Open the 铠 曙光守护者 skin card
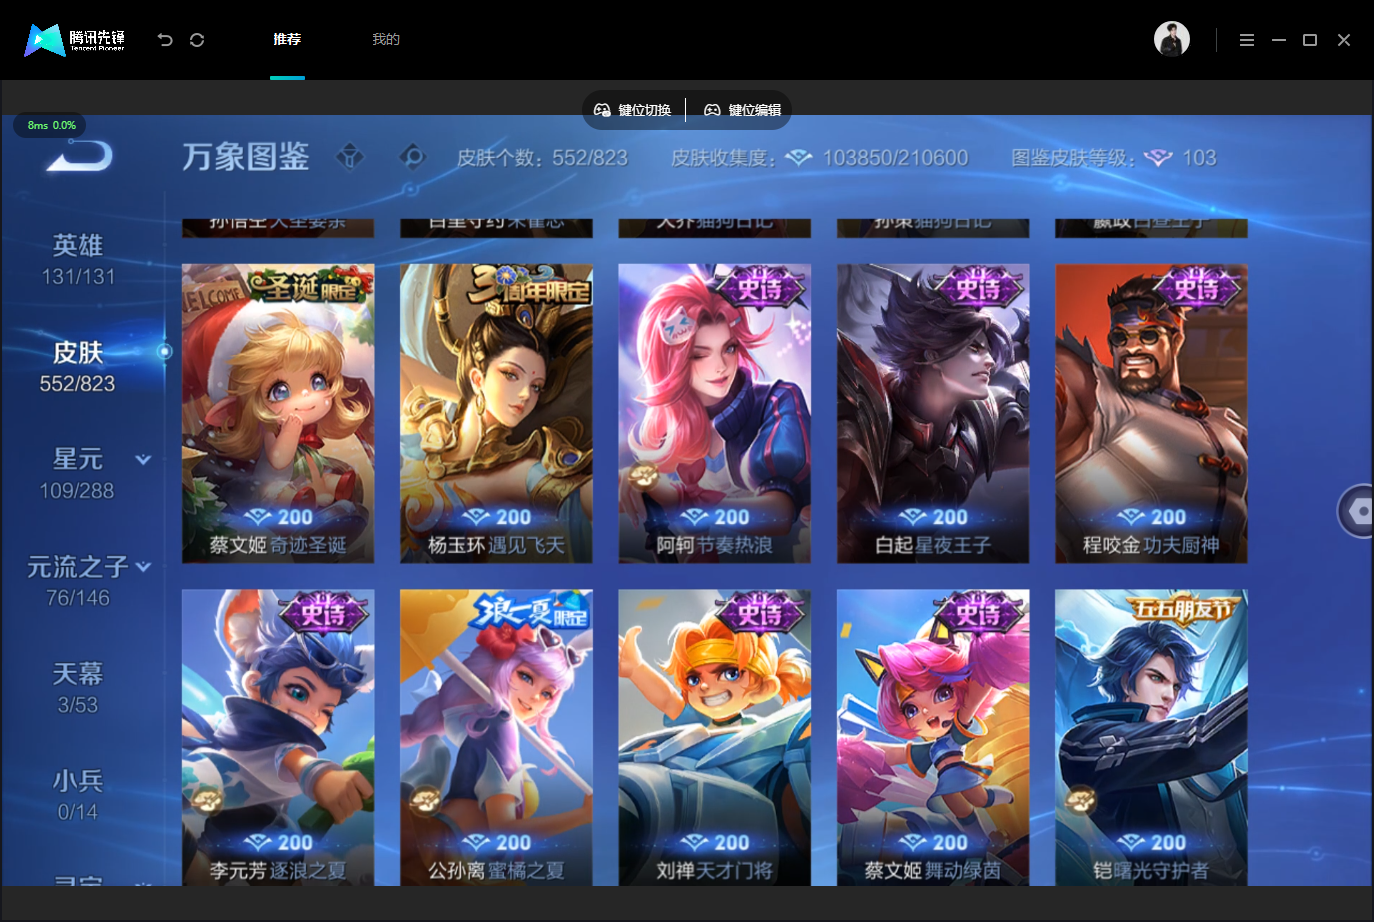Viewport: 1374px width, 922px height. click(1151, 737)
